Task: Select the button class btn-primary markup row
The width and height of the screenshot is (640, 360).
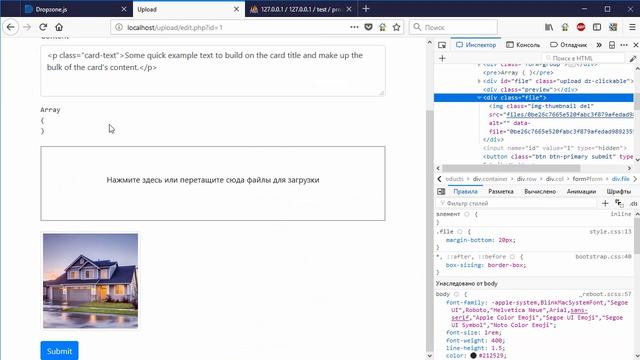Action: (x=558, y=157)
